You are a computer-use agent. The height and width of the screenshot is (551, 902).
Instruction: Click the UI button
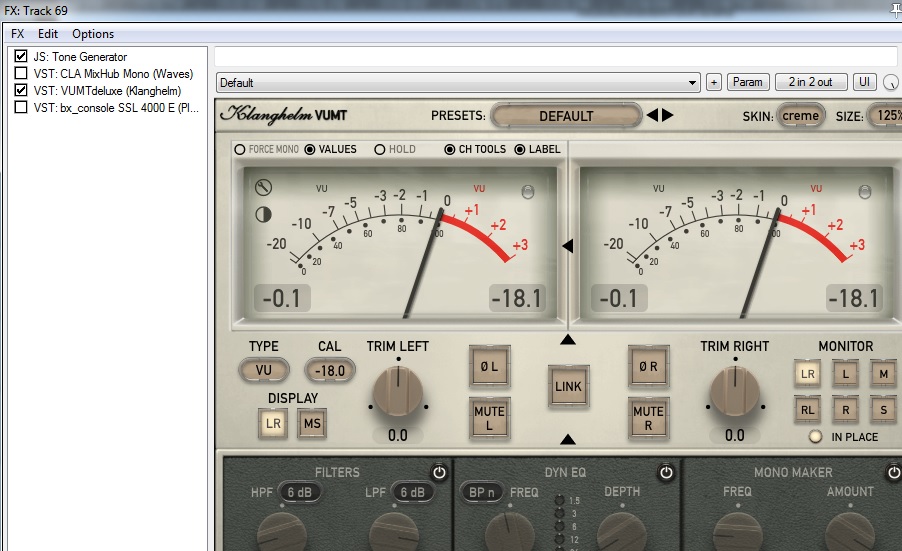tap(865, 82)
